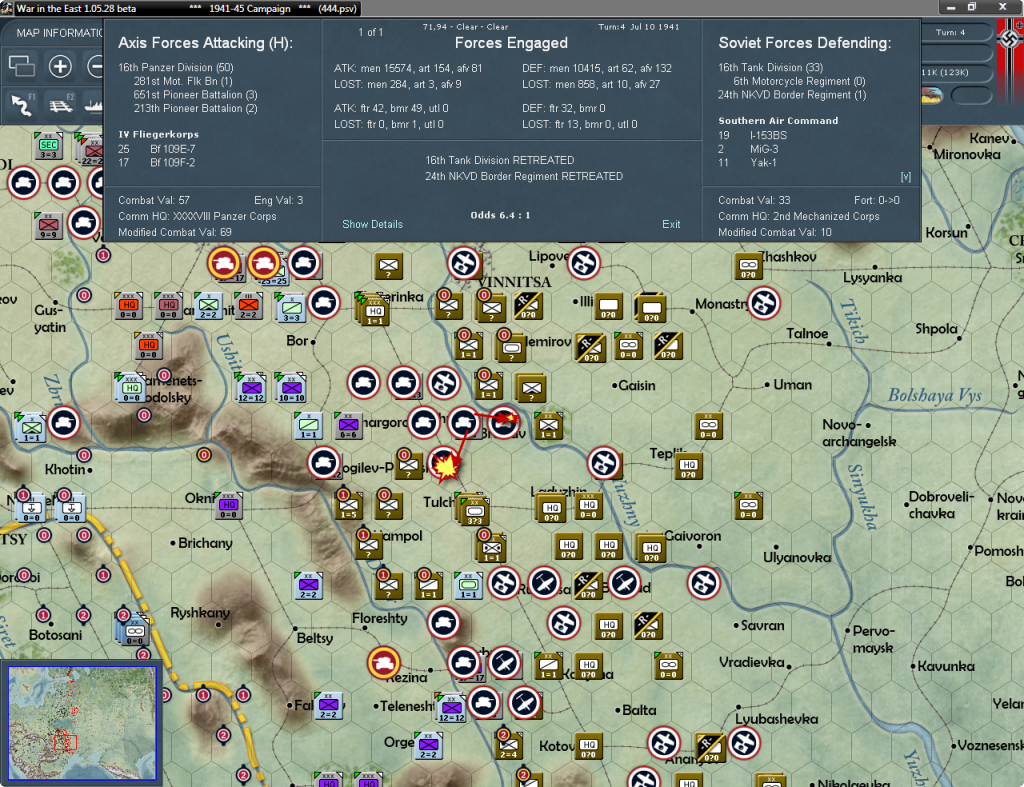Click the Yak-1 aircraft row
Viewport: 1024px width, 787px height.
[747, 163]
